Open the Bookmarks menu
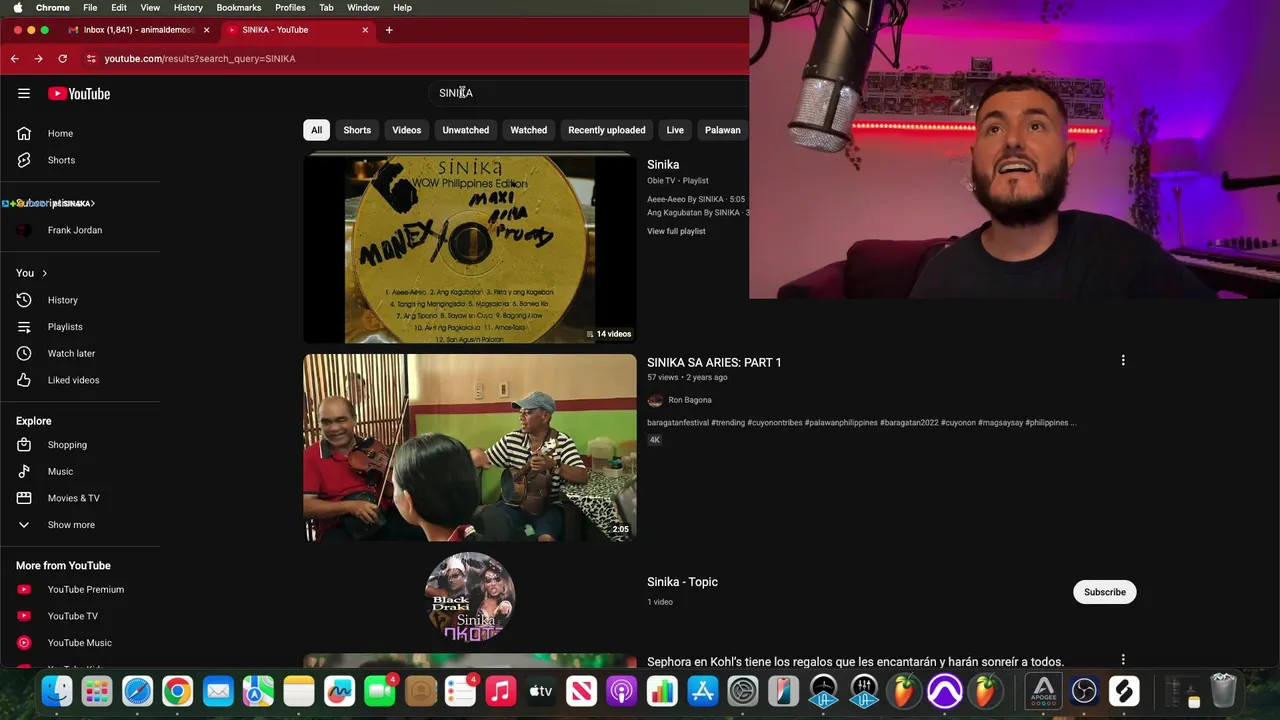Screen dimensions: 1280x720 [239, 7]
